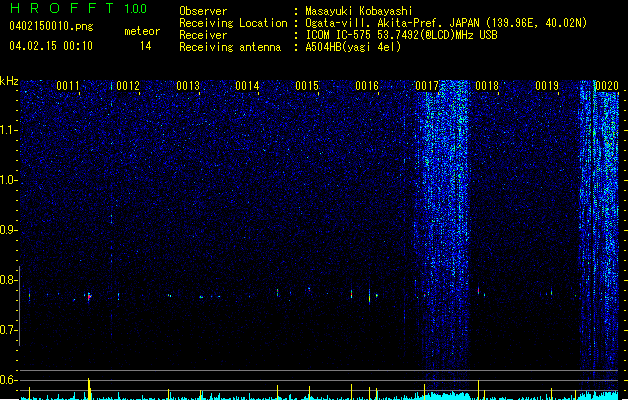Click the meteor count value 14
The image size is (629, 400).
click(146, 46)
